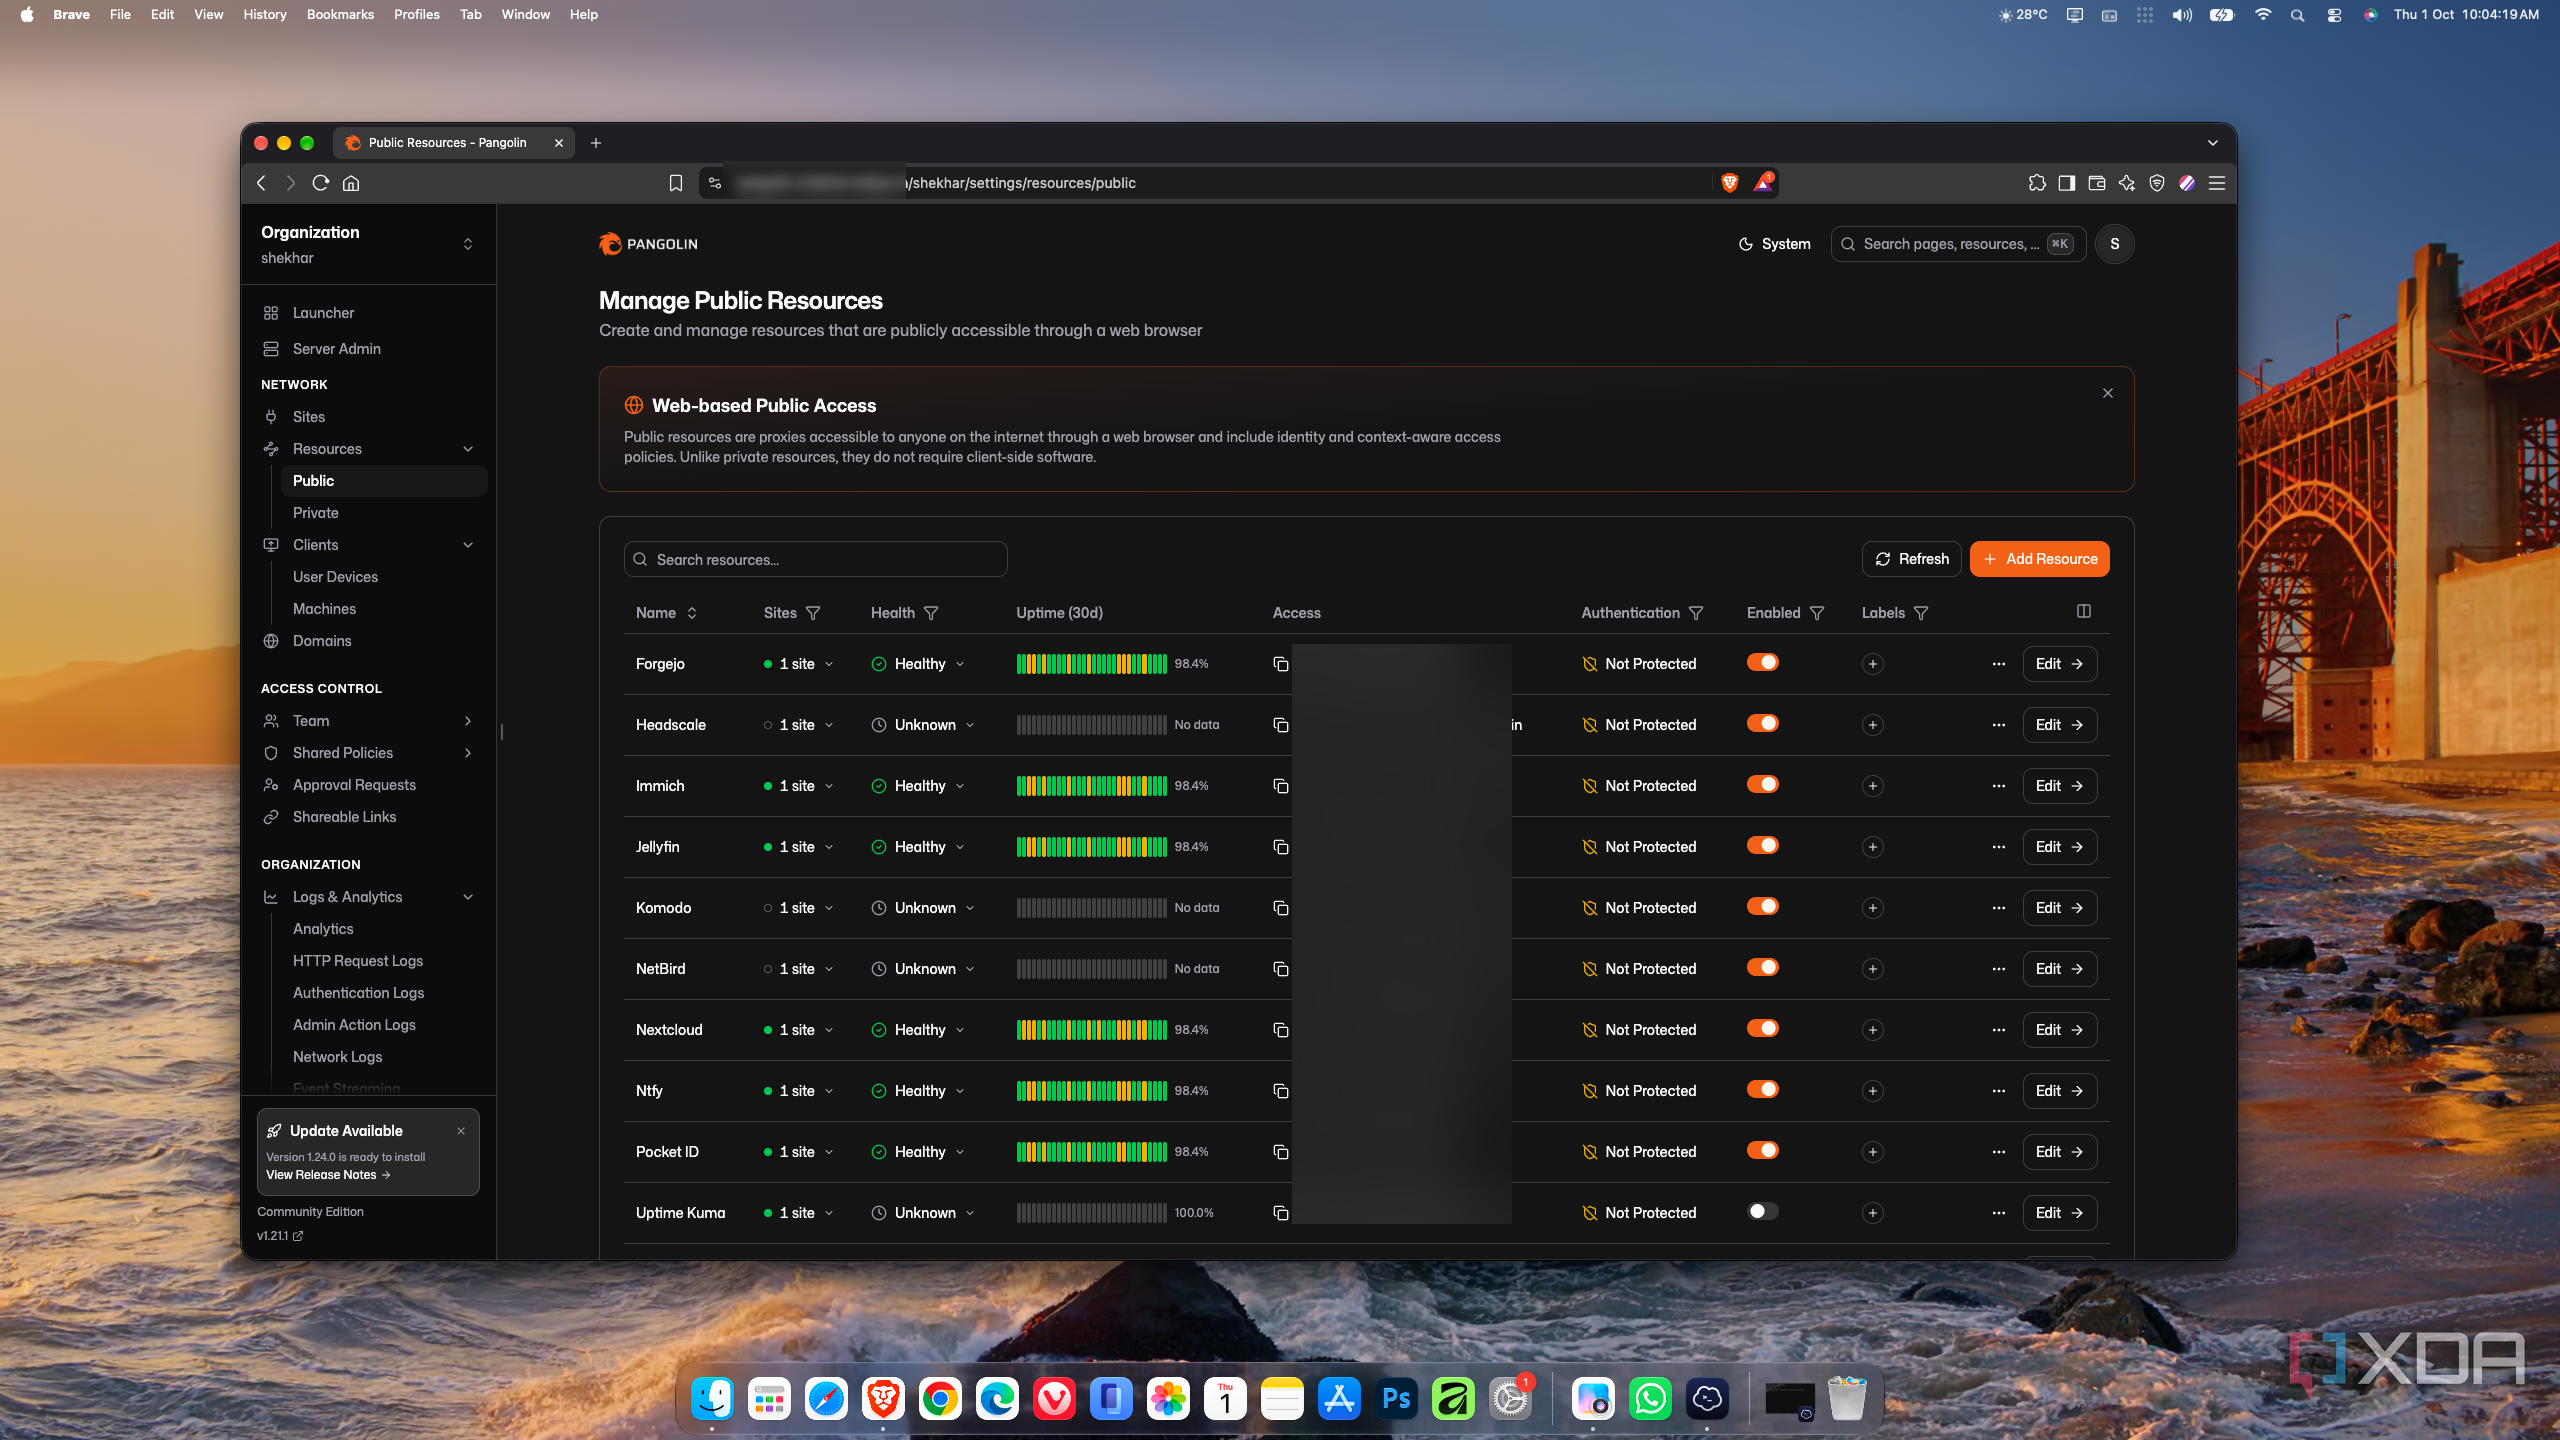
Task: Add a label to the Jellyfin resource
Action: click(x=1873, y=847)
